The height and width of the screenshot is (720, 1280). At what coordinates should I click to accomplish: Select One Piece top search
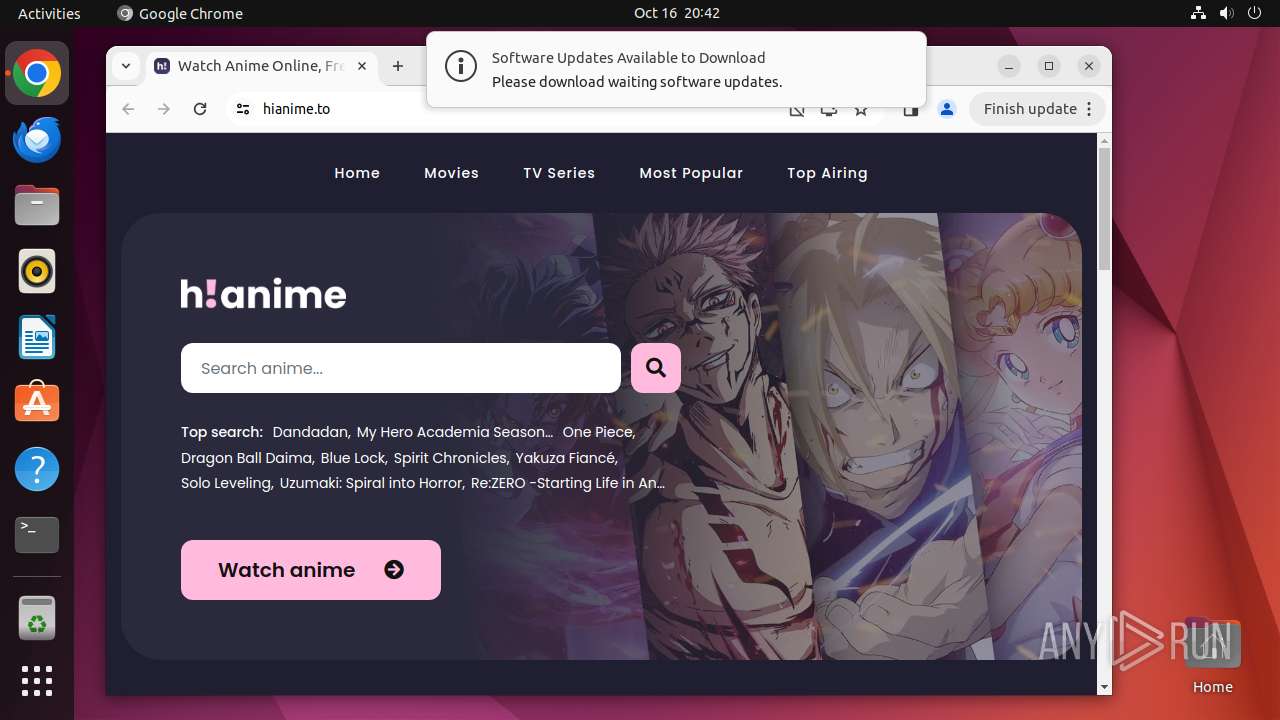[x=599, y=432]
